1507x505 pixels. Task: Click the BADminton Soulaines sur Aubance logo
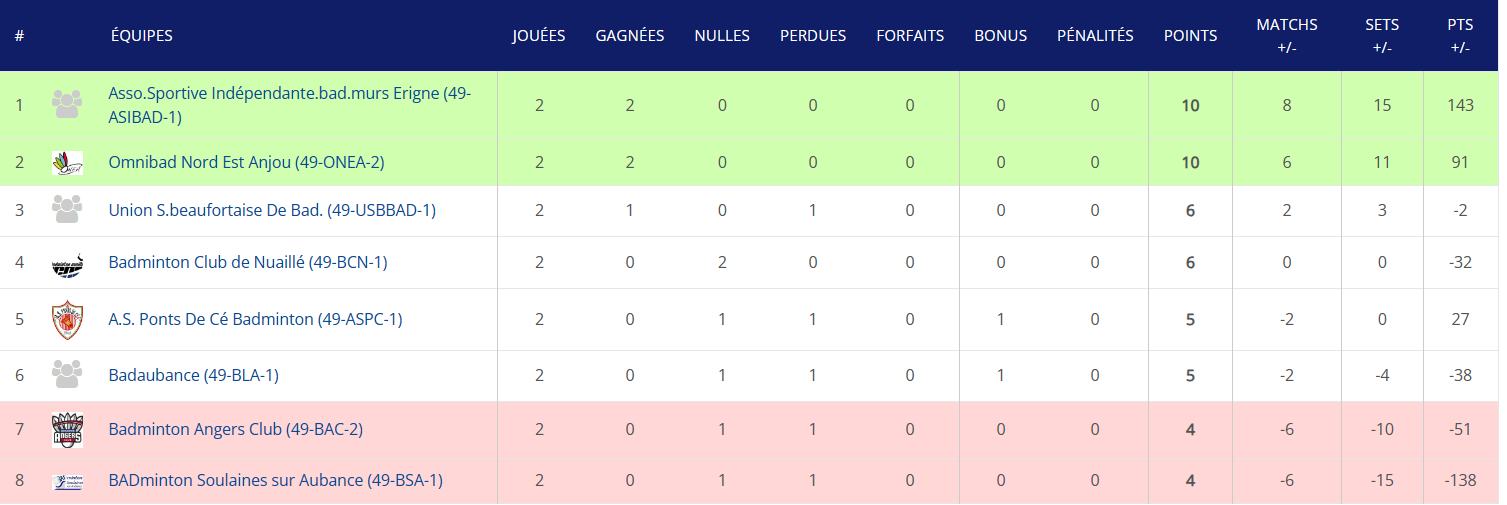click(x=67, y=481)
